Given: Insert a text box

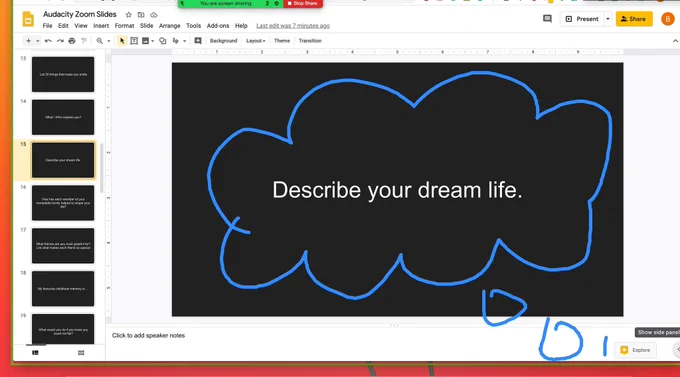Looking at the screenshot, I should [x=134, y=41].
